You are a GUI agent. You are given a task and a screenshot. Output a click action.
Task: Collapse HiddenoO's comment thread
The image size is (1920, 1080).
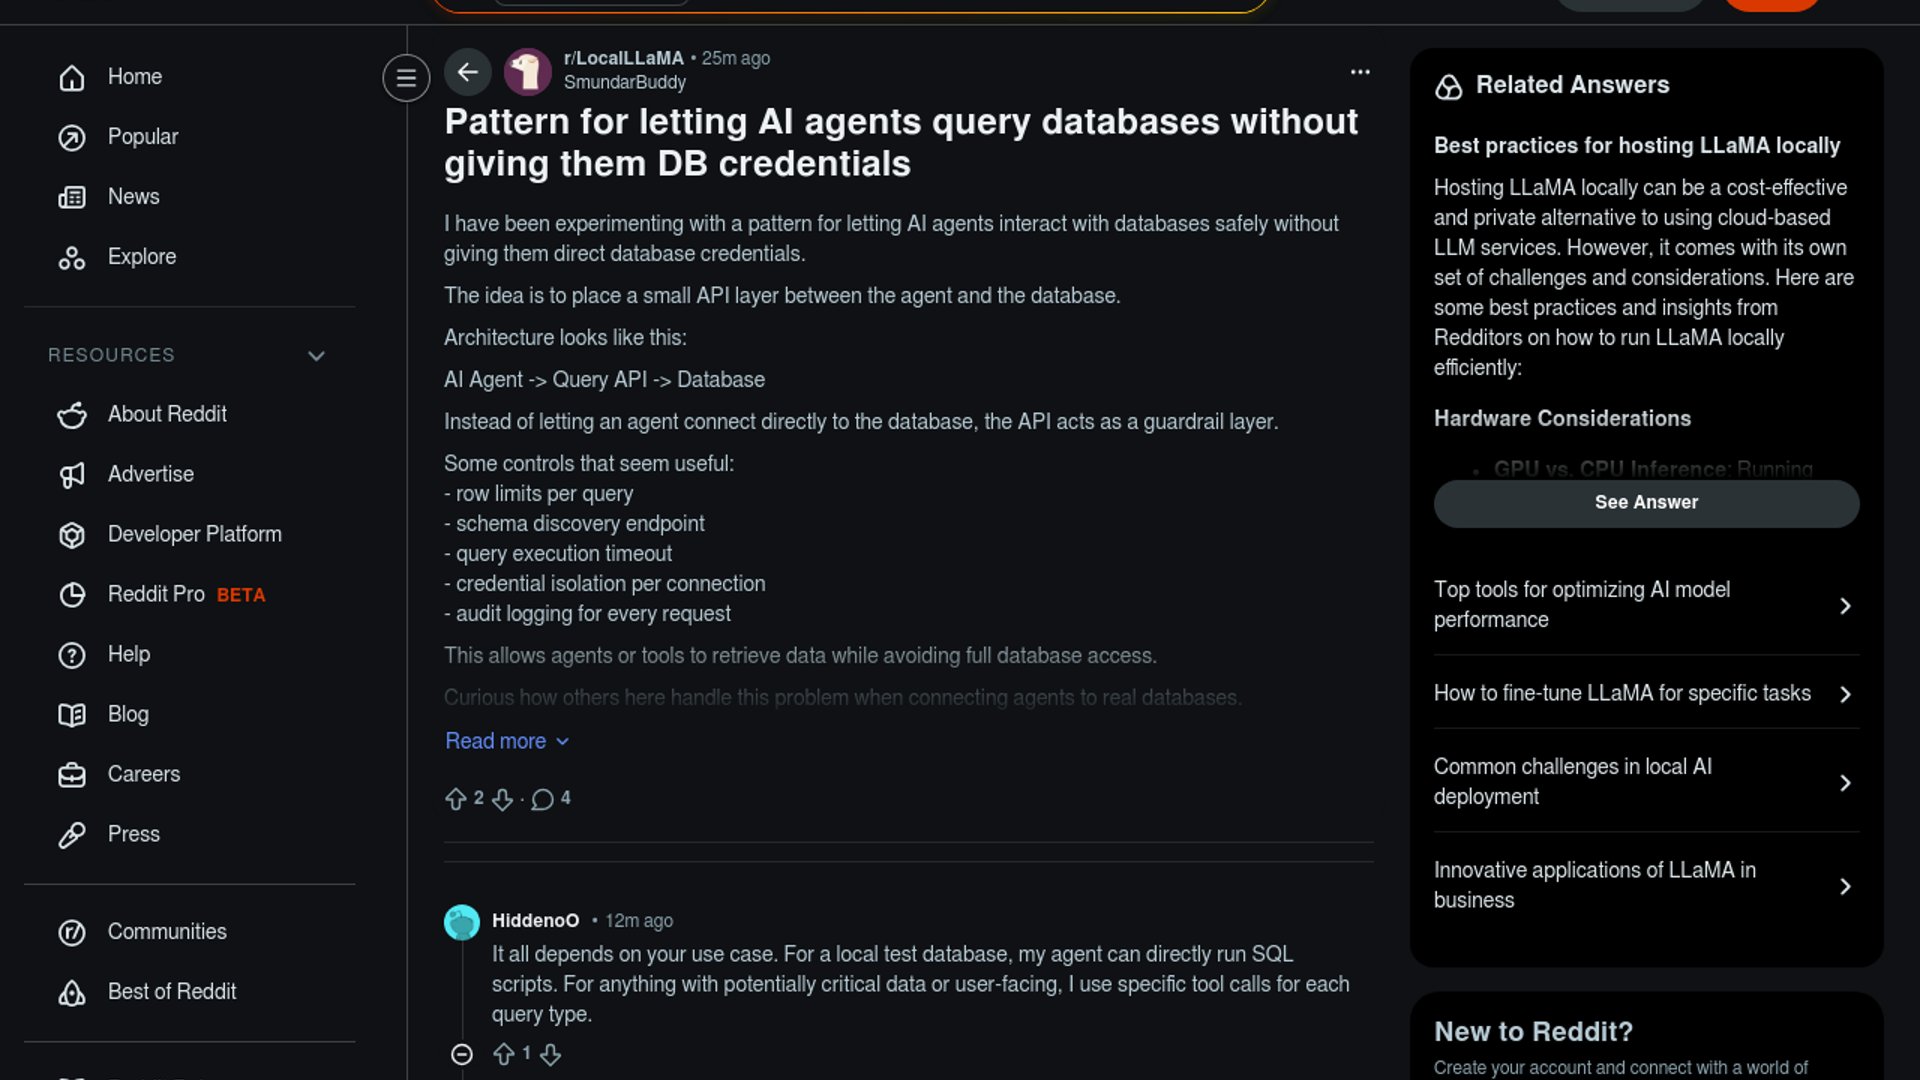point(462,1054)
